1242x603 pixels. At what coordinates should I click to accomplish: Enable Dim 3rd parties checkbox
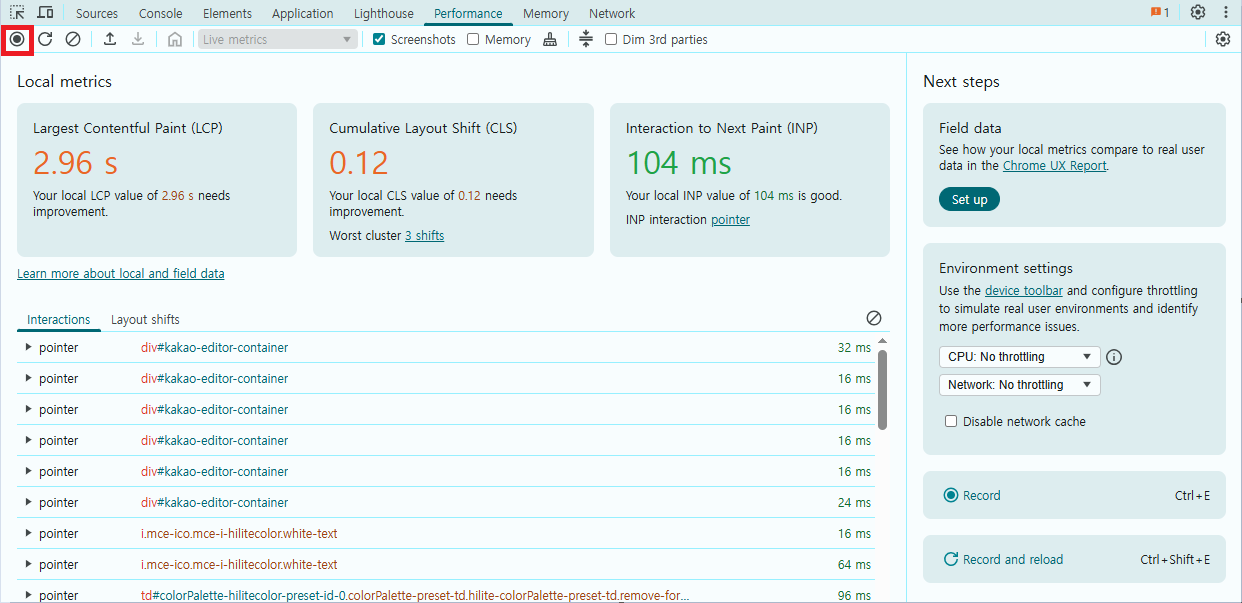coord(611,39)
